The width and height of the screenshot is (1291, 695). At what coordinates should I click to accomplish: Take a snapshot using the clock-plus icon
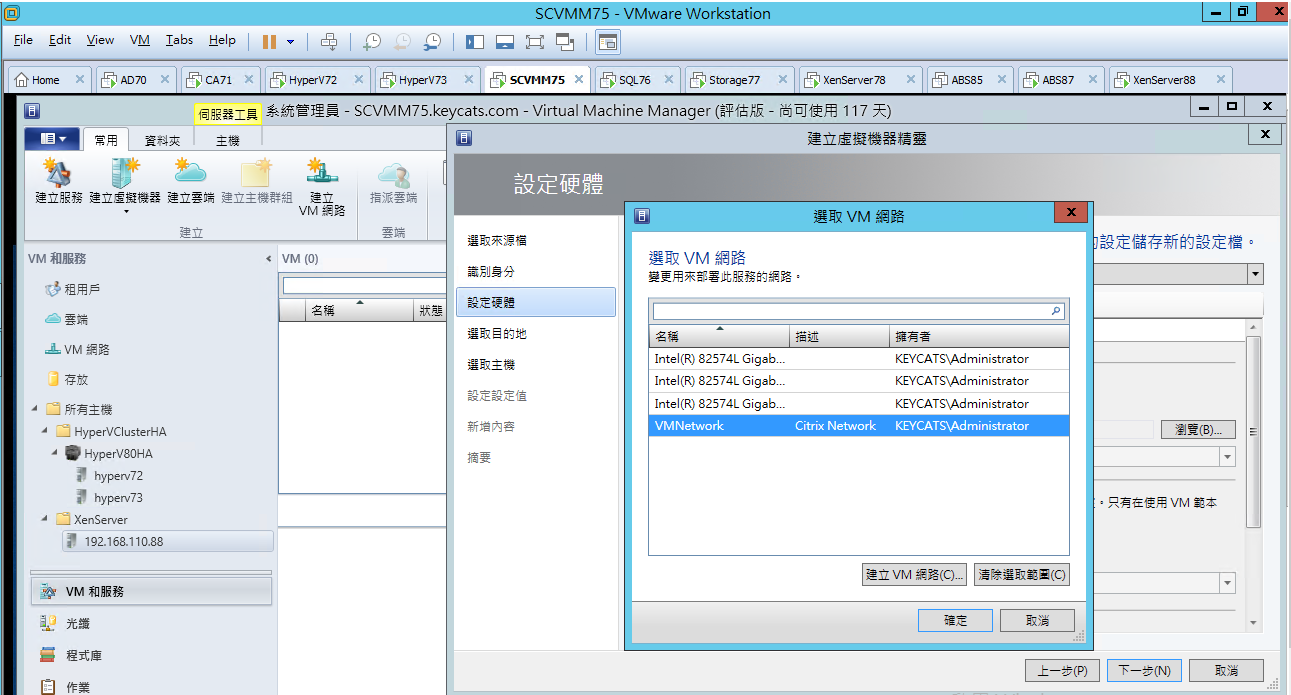tap(372, 41)
